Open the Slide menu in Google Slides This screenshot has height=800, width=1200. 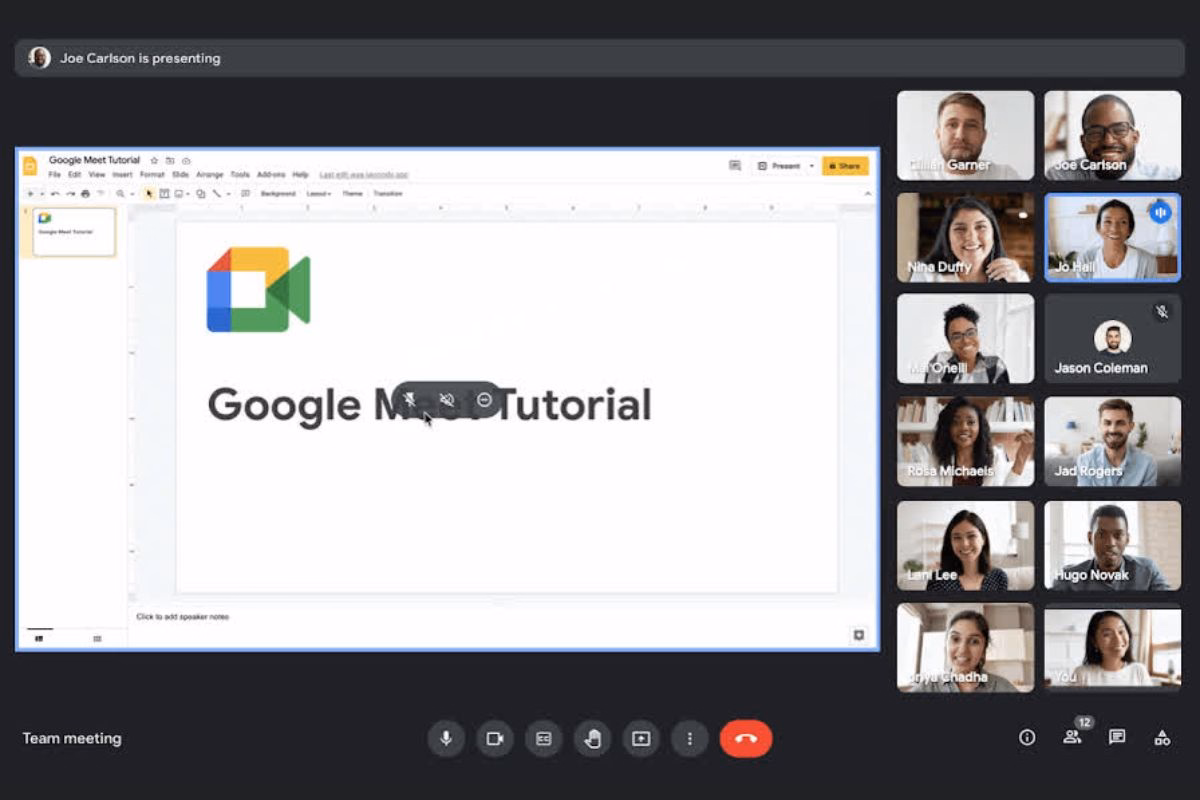coord(181,174)
